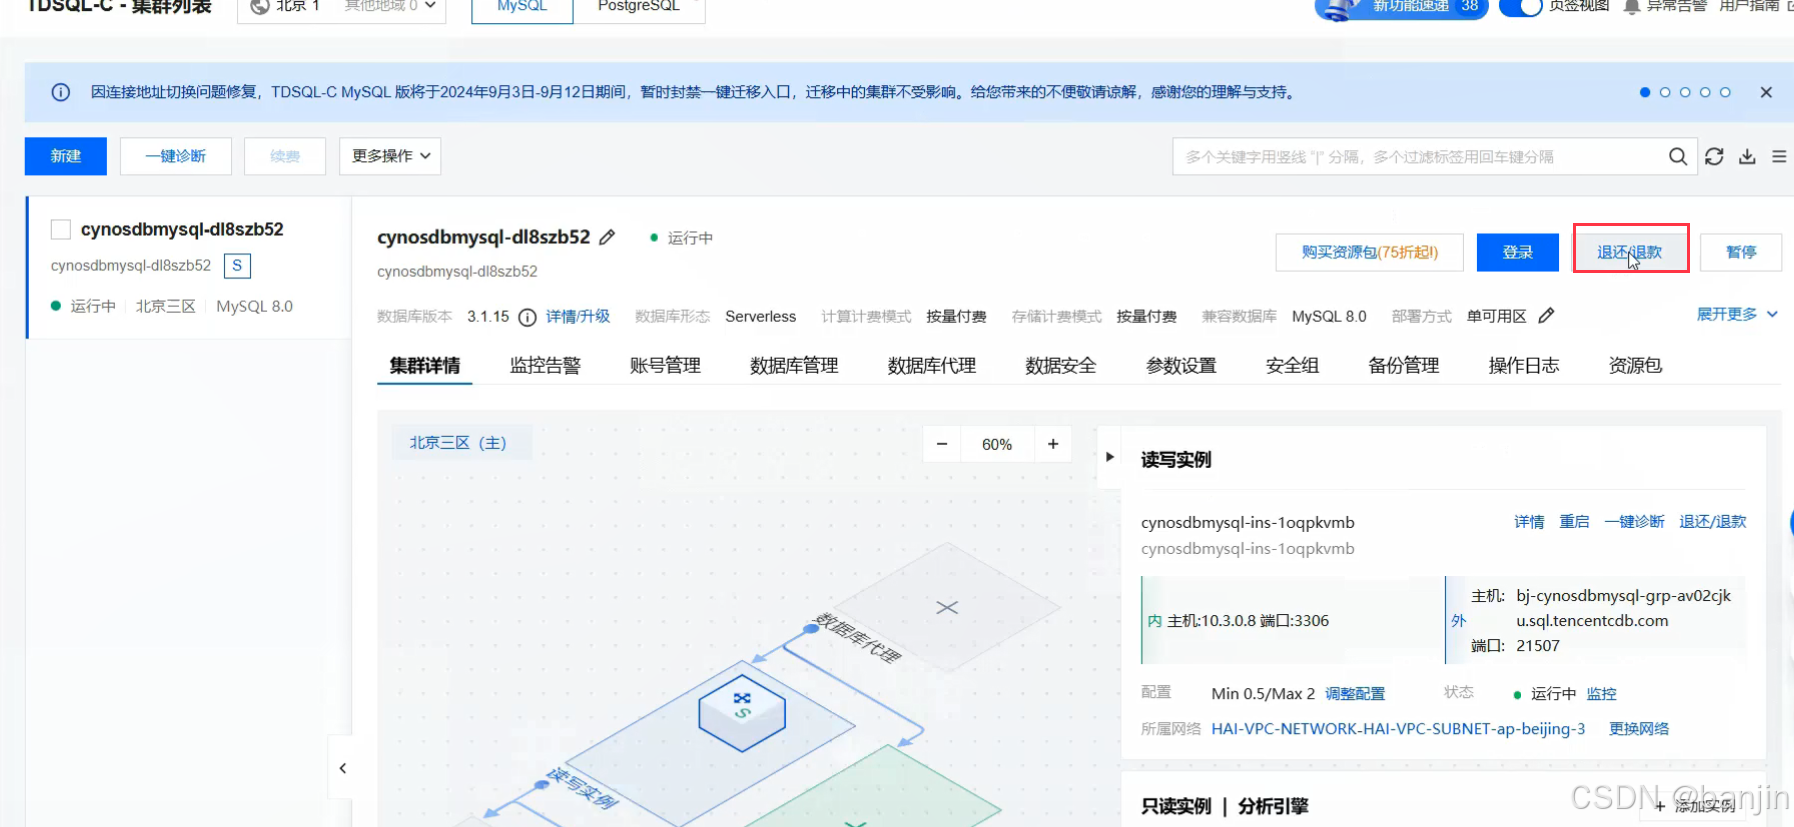Open the 资源包 tab
1794x827 pixels.
[x=1635, y=366]
